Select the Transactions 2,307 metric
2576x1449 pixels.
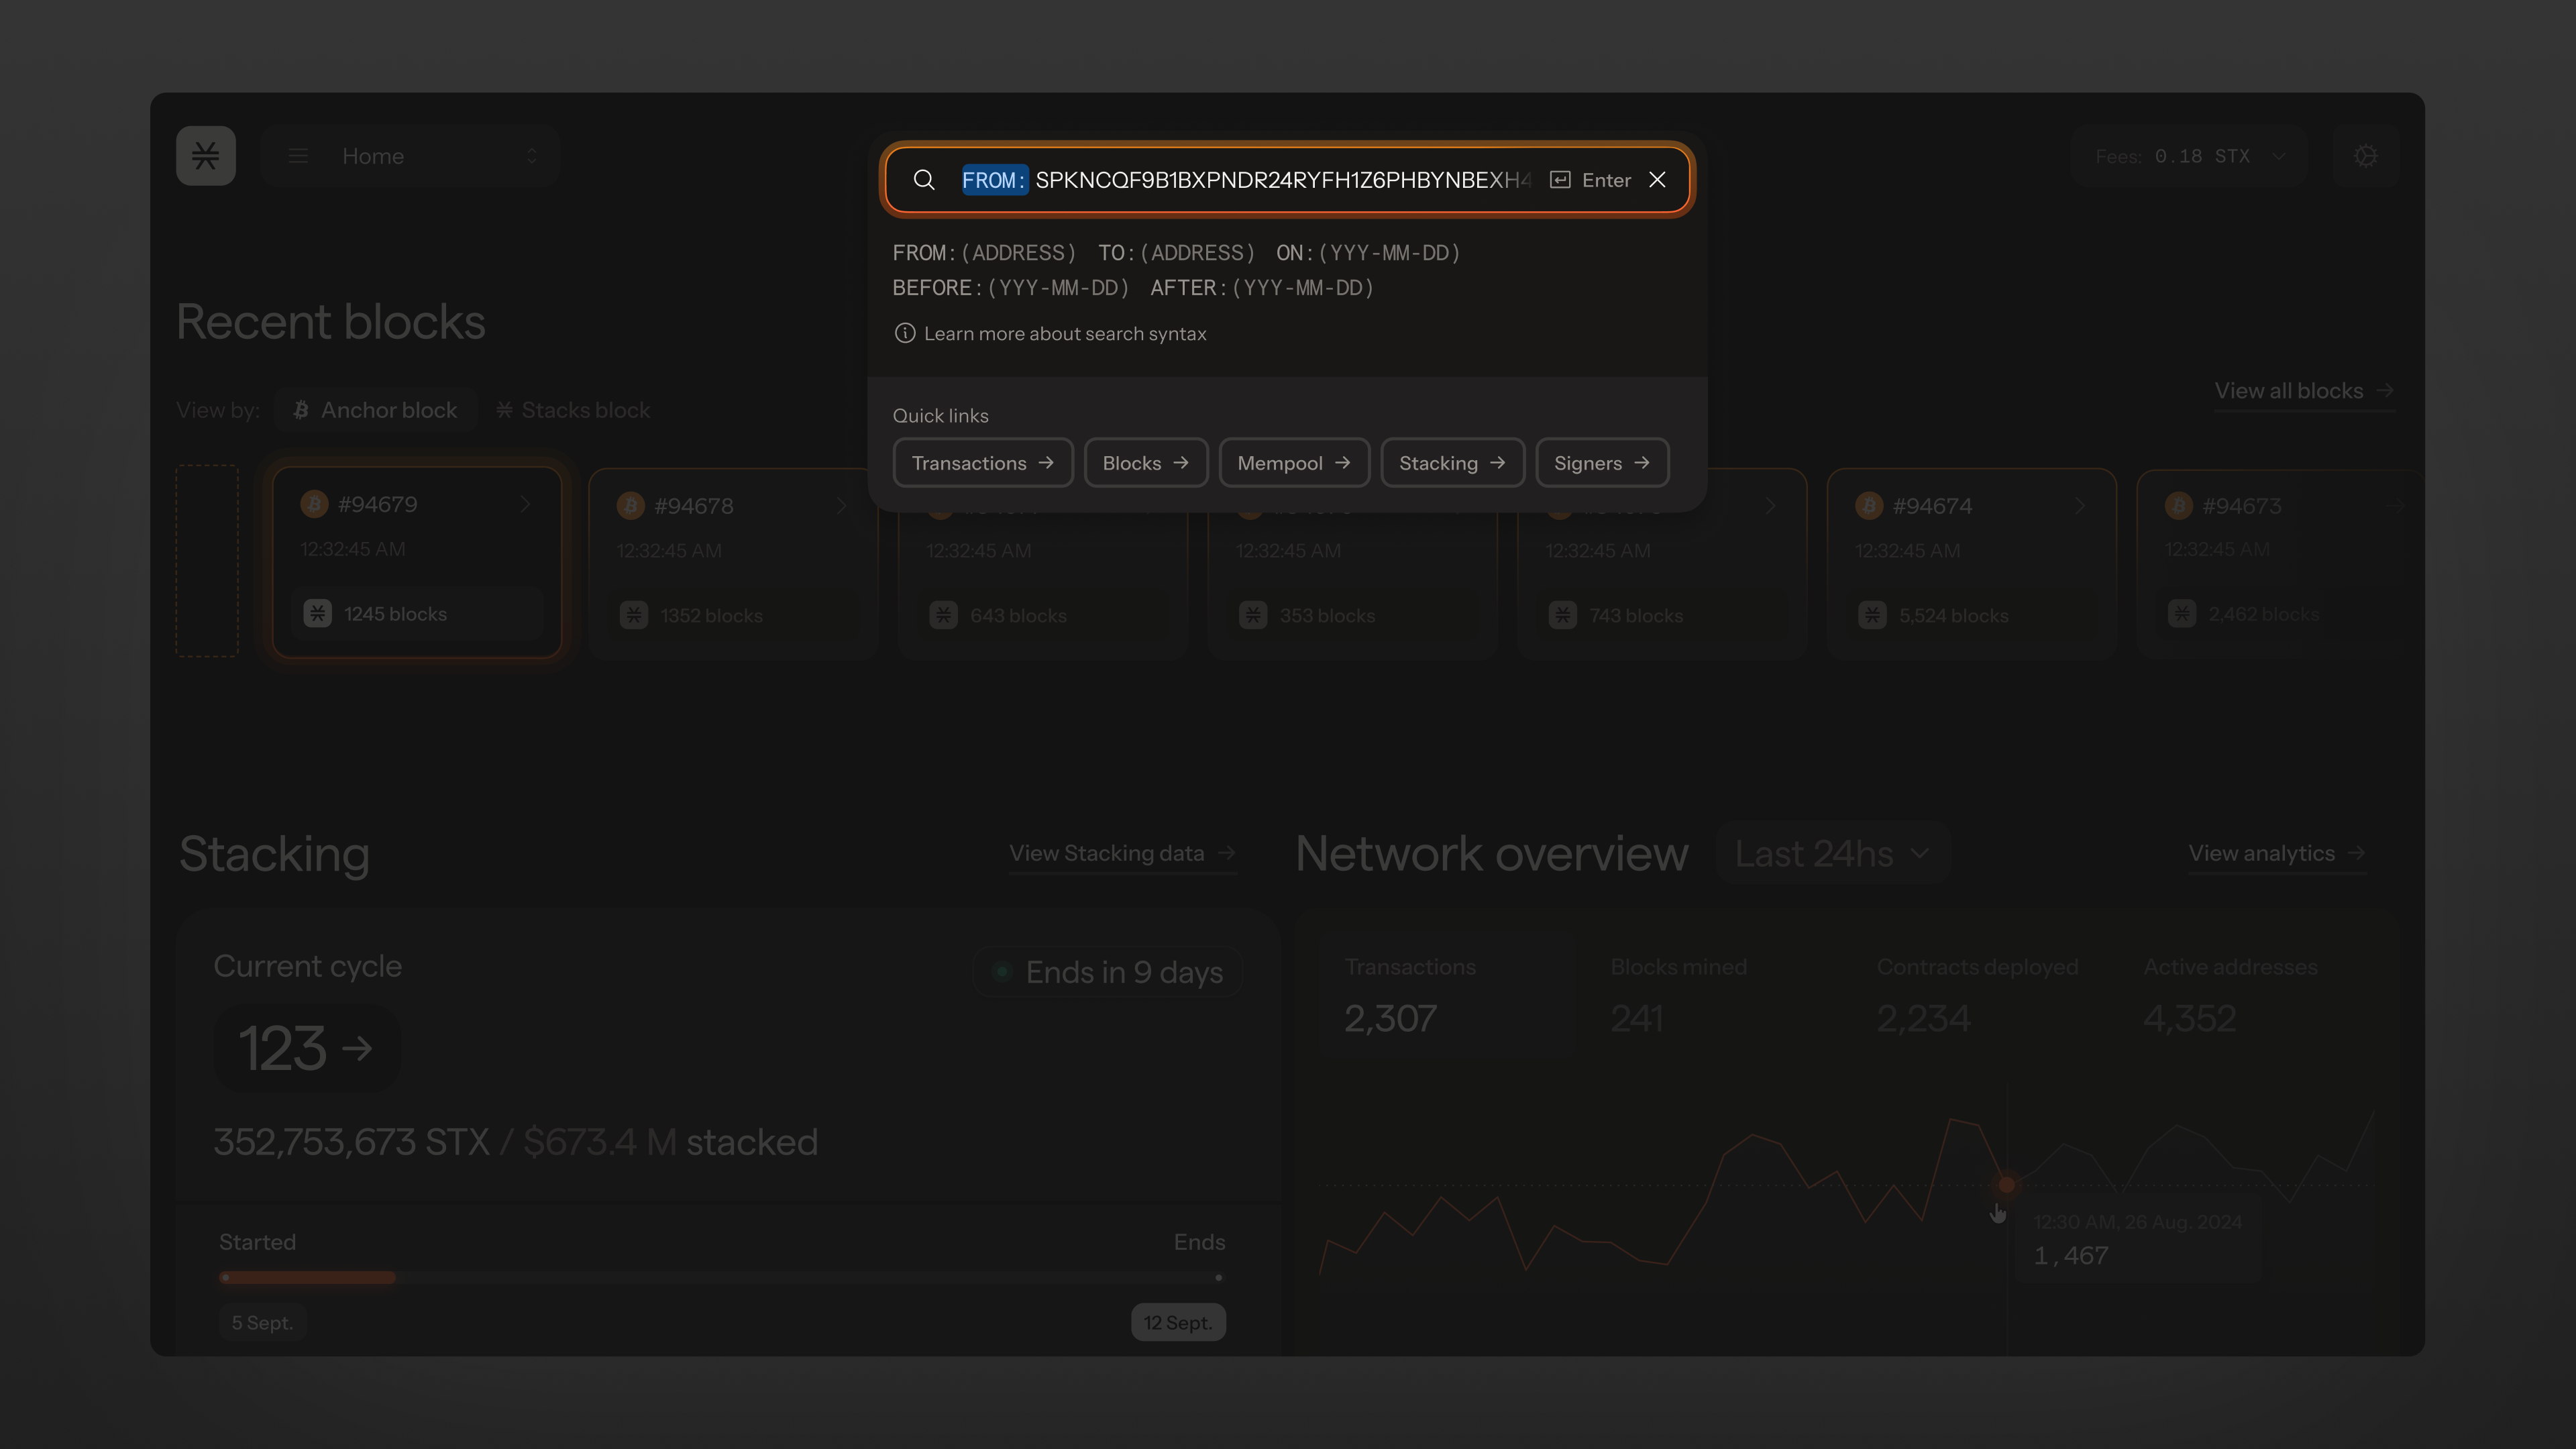click(1448, 996)
